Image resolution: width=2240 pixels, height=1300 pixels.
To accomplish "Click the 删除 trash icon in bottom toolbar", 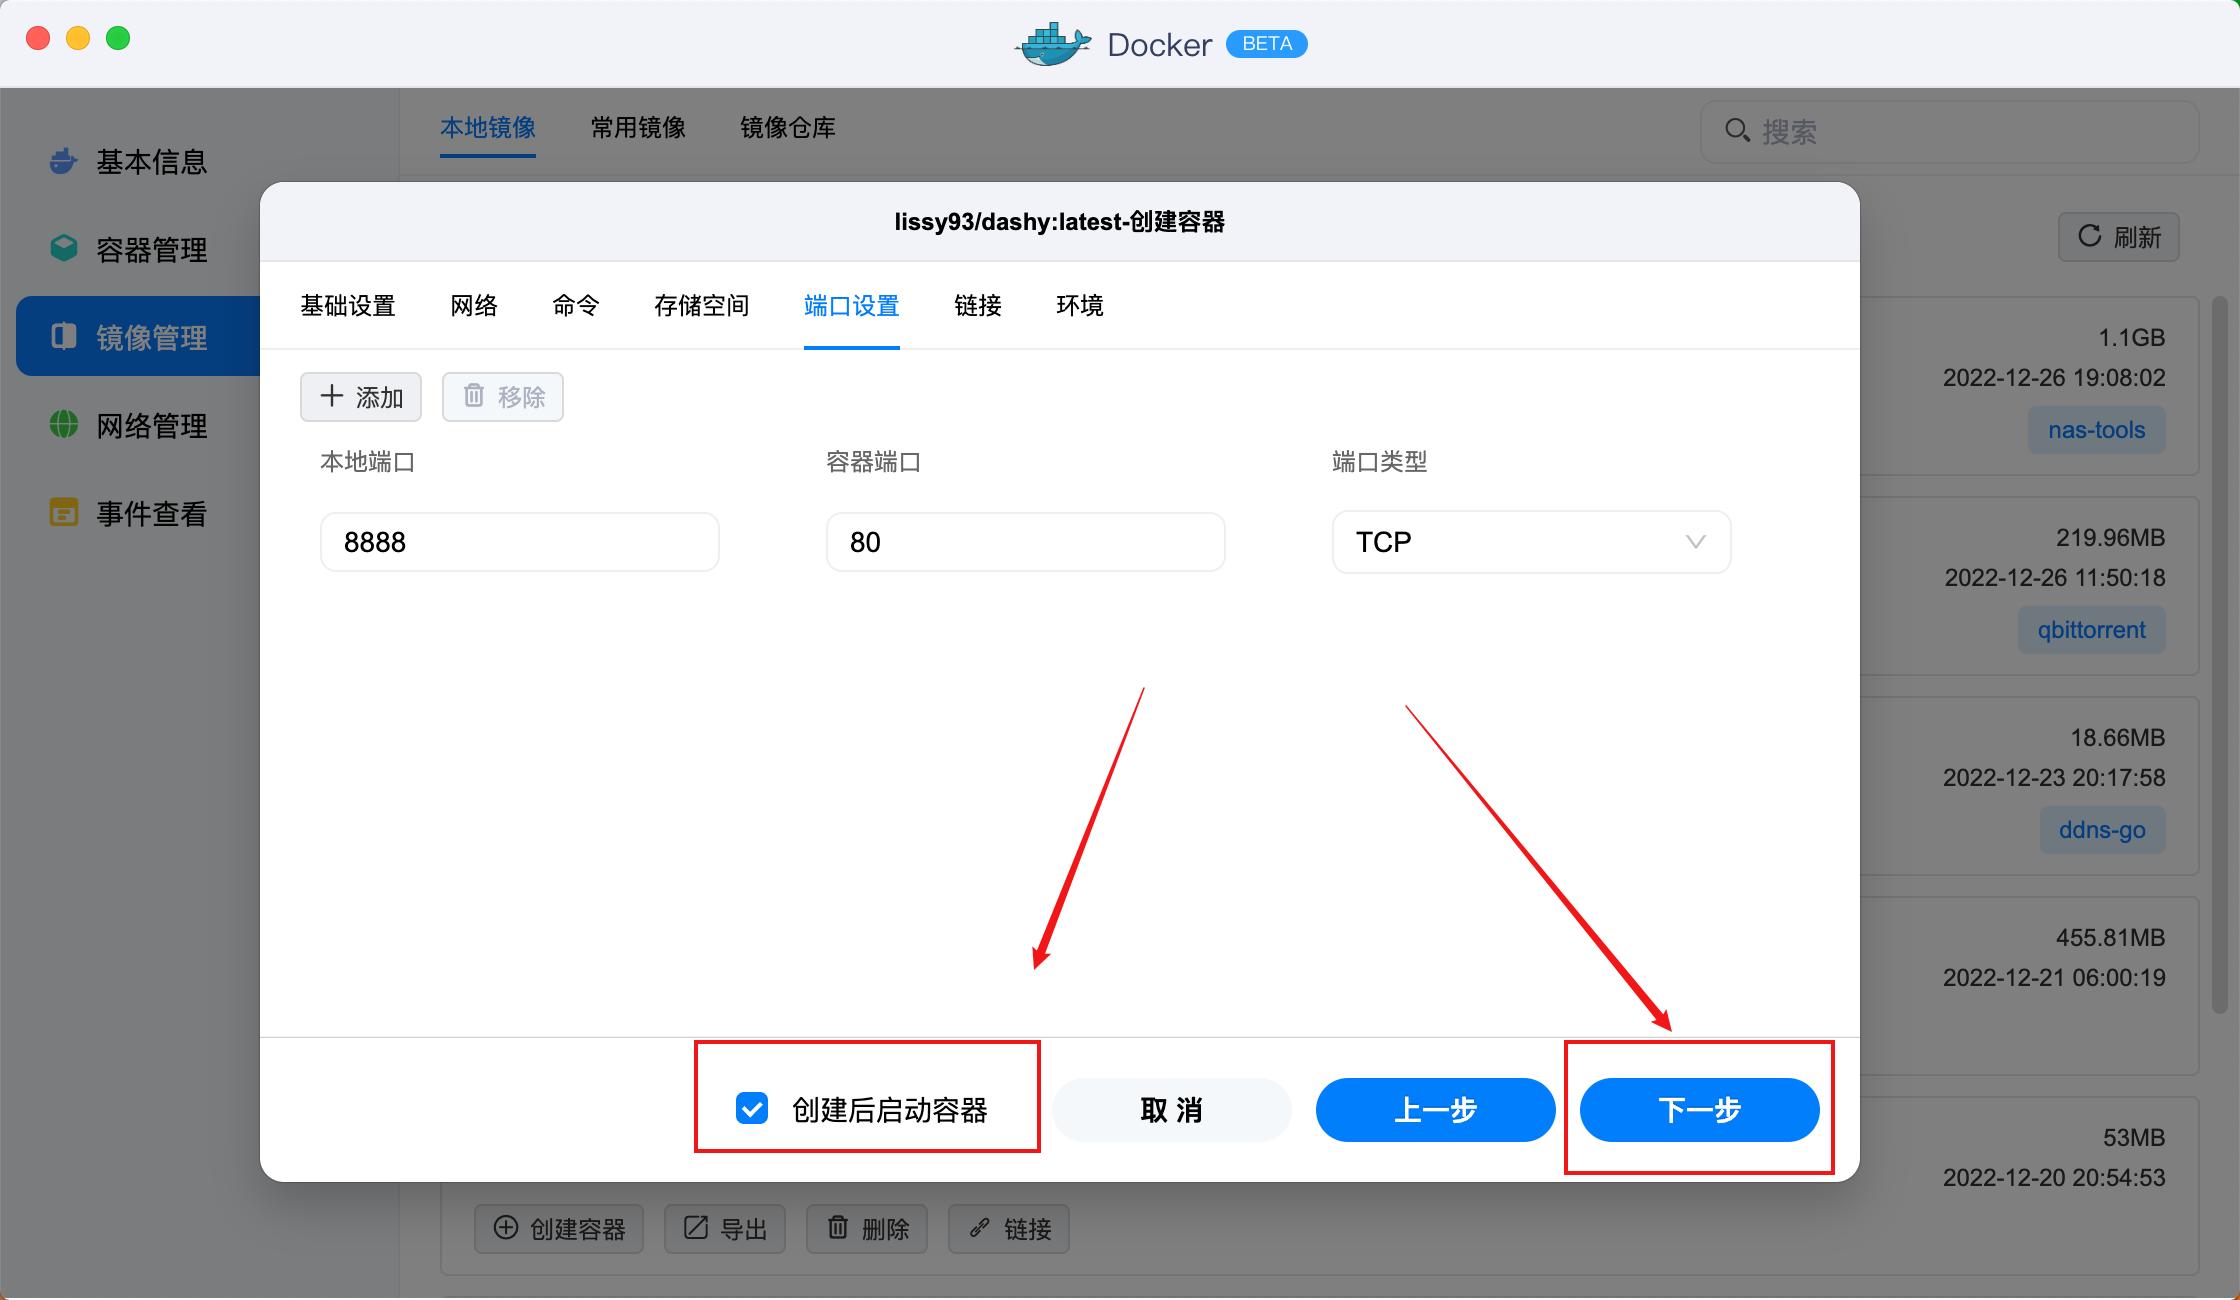I will [x=838, y=1229].
